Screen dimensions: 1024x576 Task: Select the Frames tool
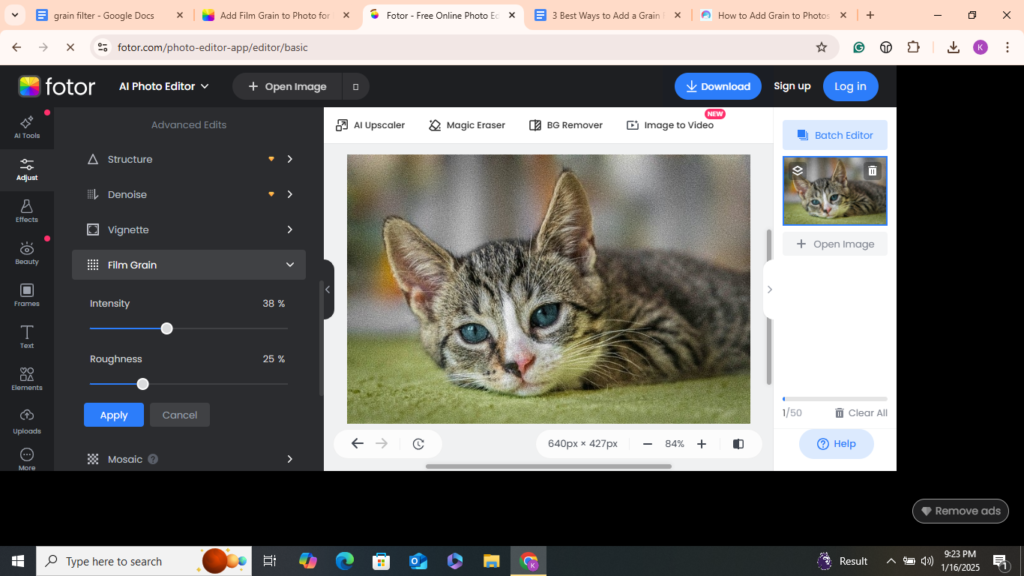pyautogui.click(x=26, y=293)
